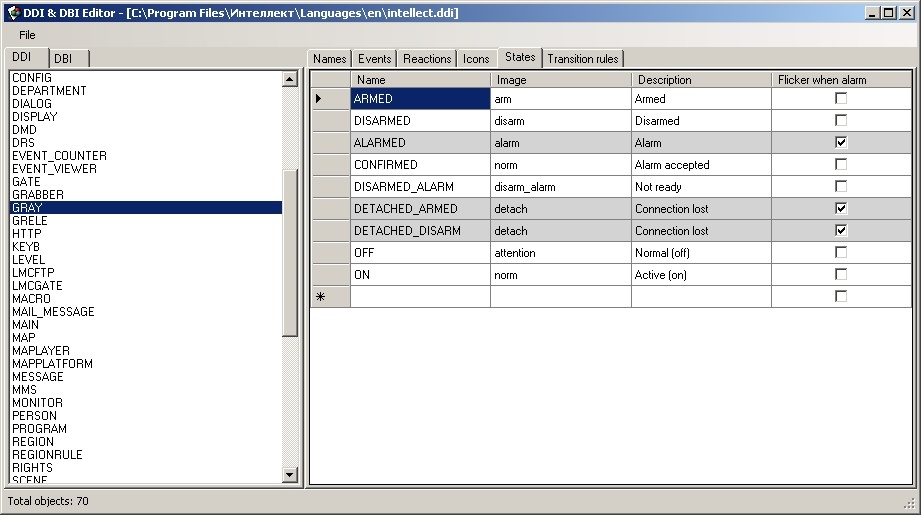The width and height of the screenshot is (921, 515).
Task: Switch to the Transition rules tab
Action: 583,59
